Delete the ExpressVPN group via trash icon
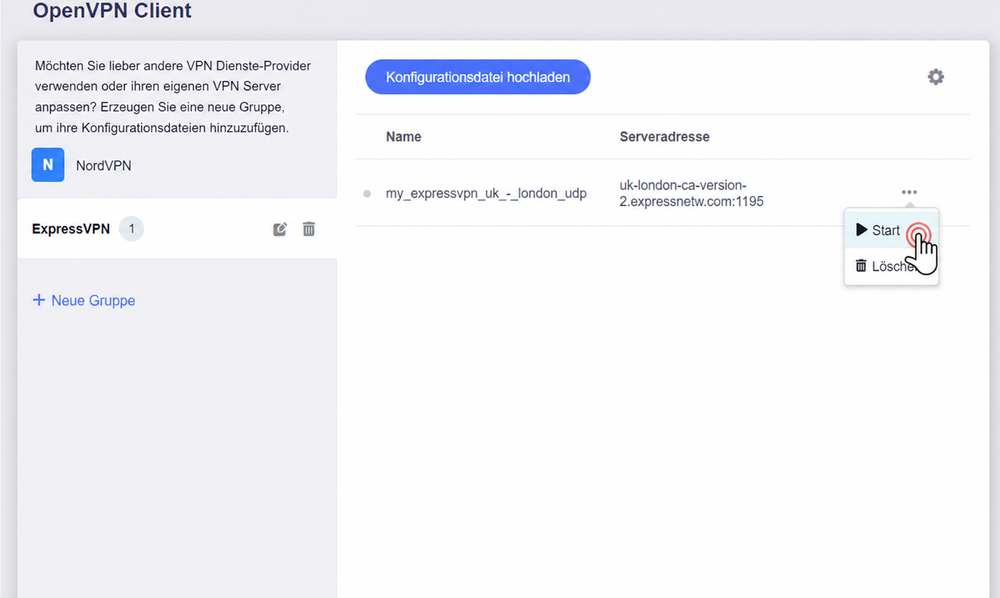The image size is (1000, 598). click(309, 229)
